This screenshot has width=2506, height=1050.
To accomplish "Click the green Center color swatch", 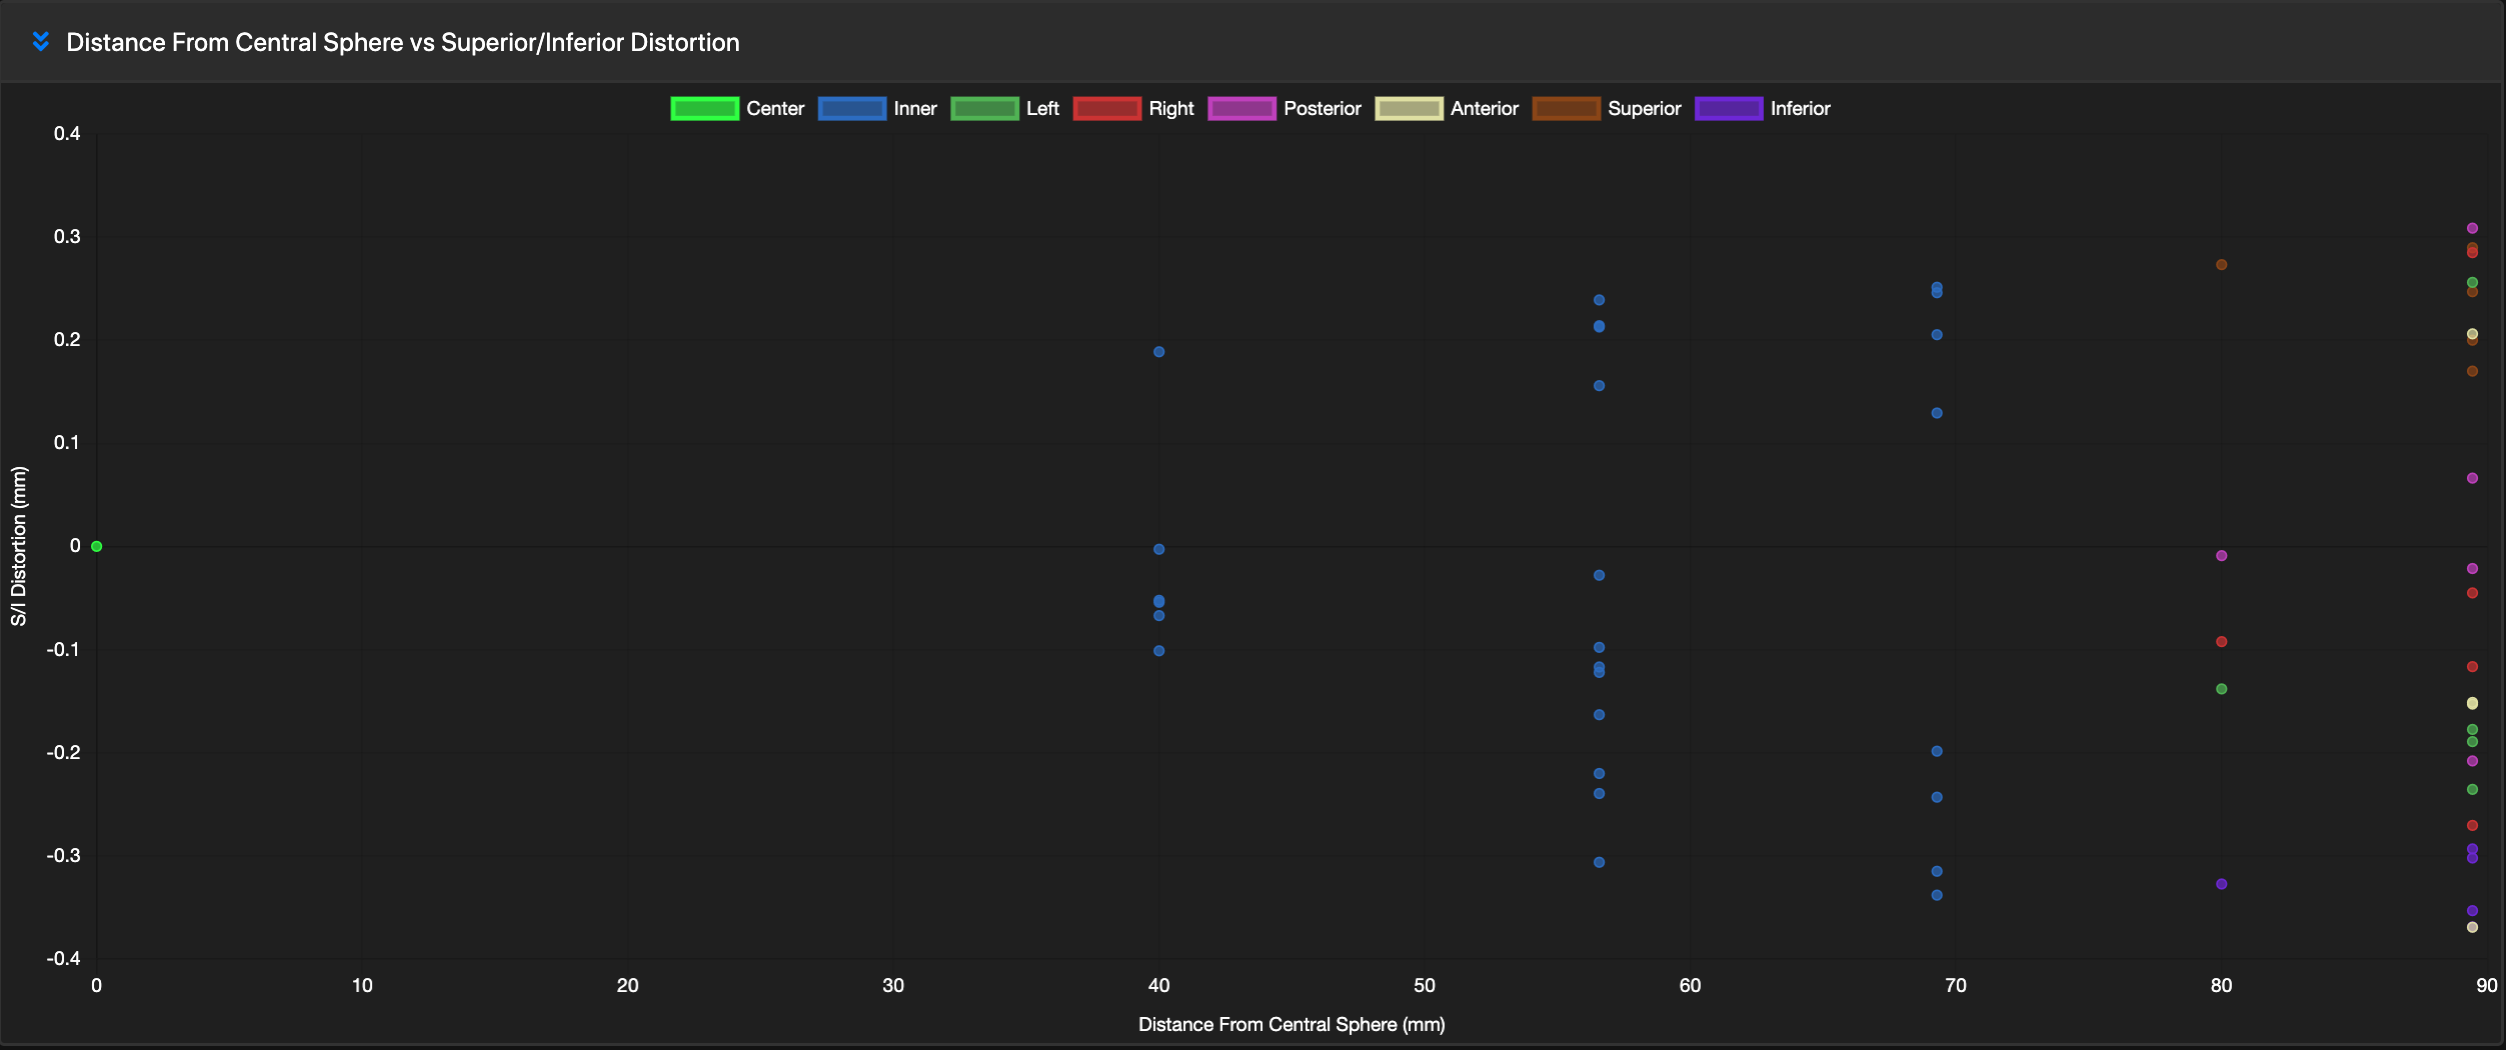I will [704, 108].
